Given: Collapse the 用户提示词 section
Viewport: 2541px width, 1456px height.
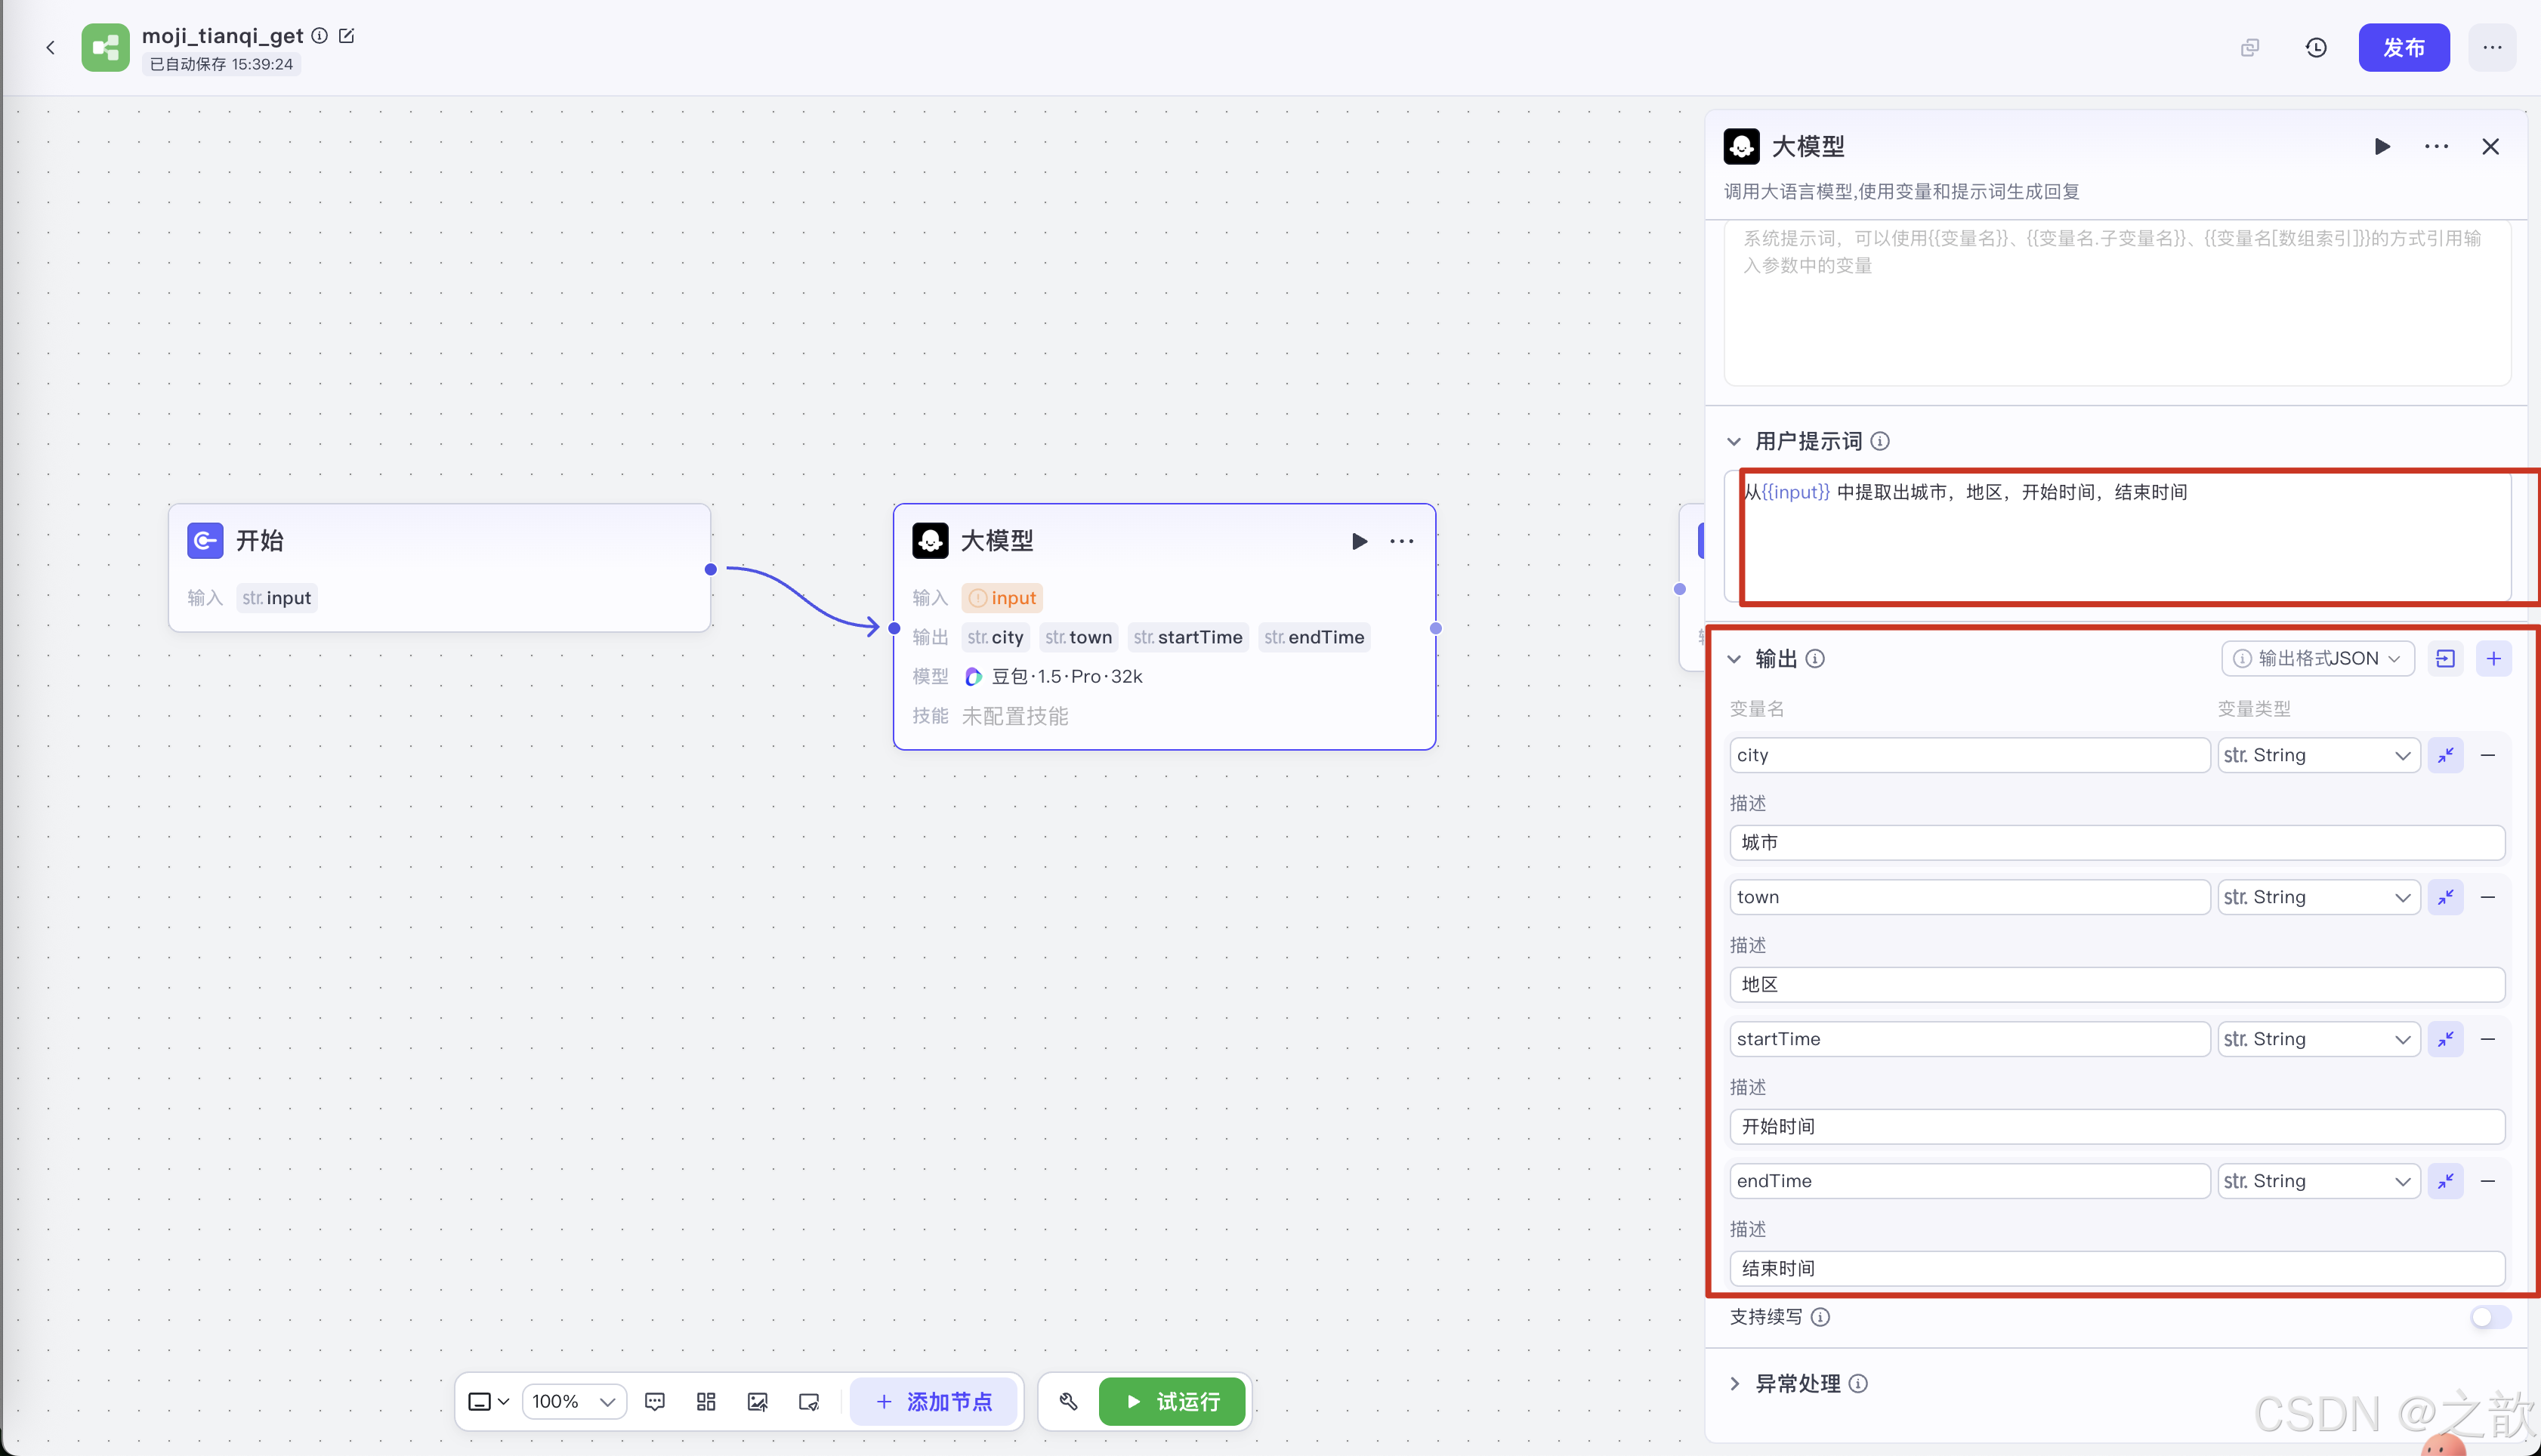Looking at the screenshot, I should pyautogui.click(x=1735, y=441).
